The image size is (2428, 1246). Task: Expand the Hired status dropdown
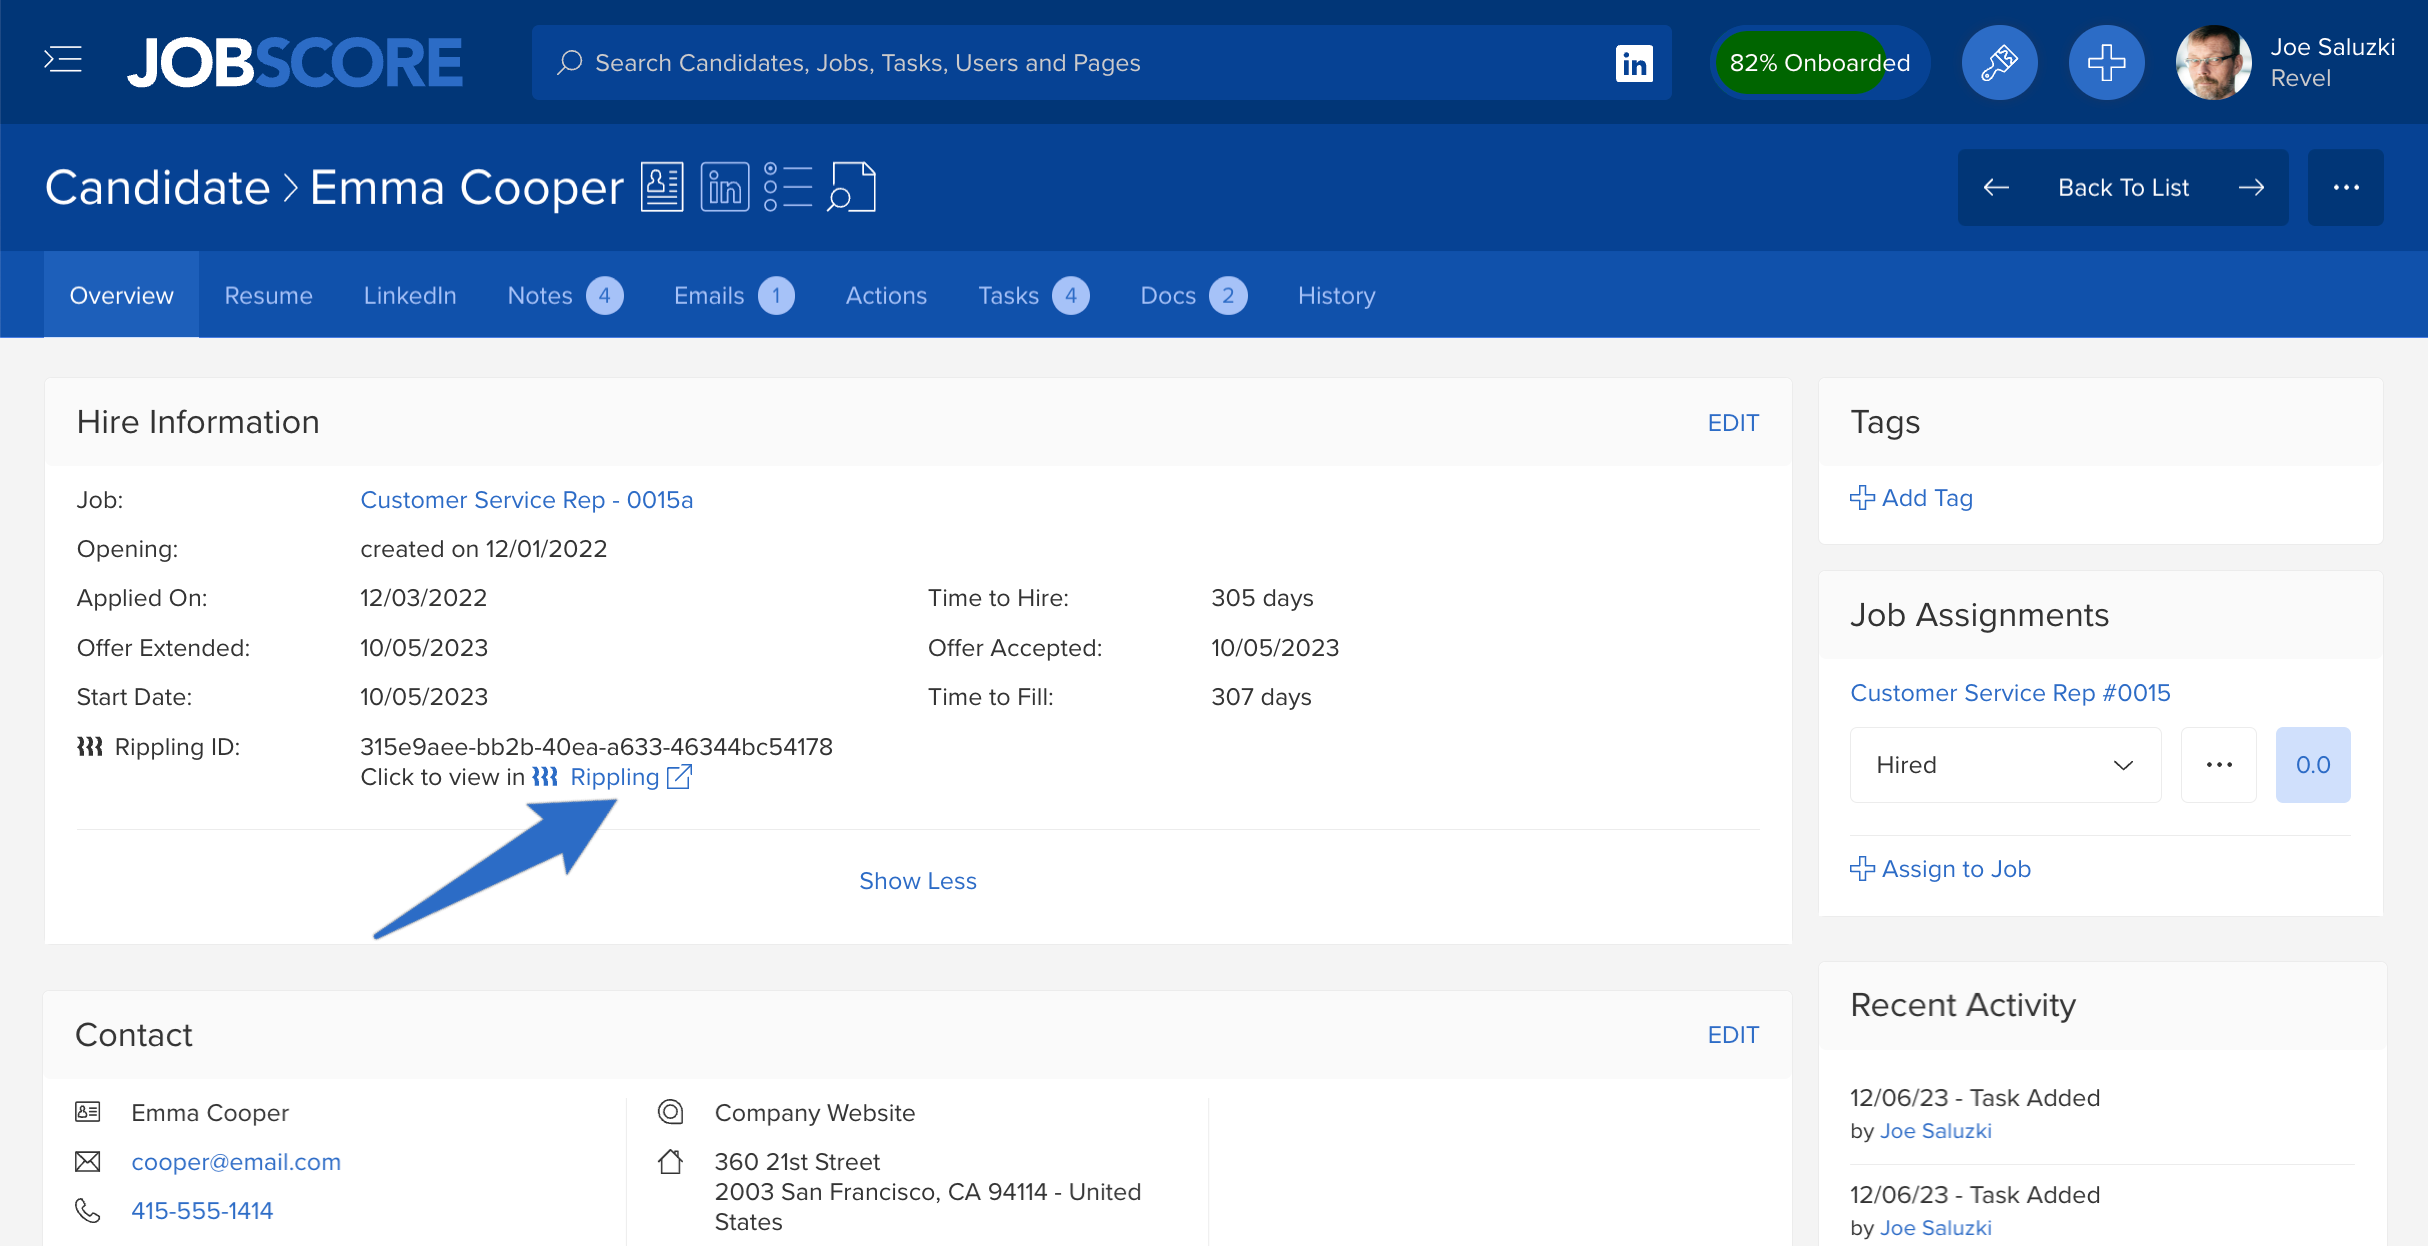click(x=2005, y=765)
